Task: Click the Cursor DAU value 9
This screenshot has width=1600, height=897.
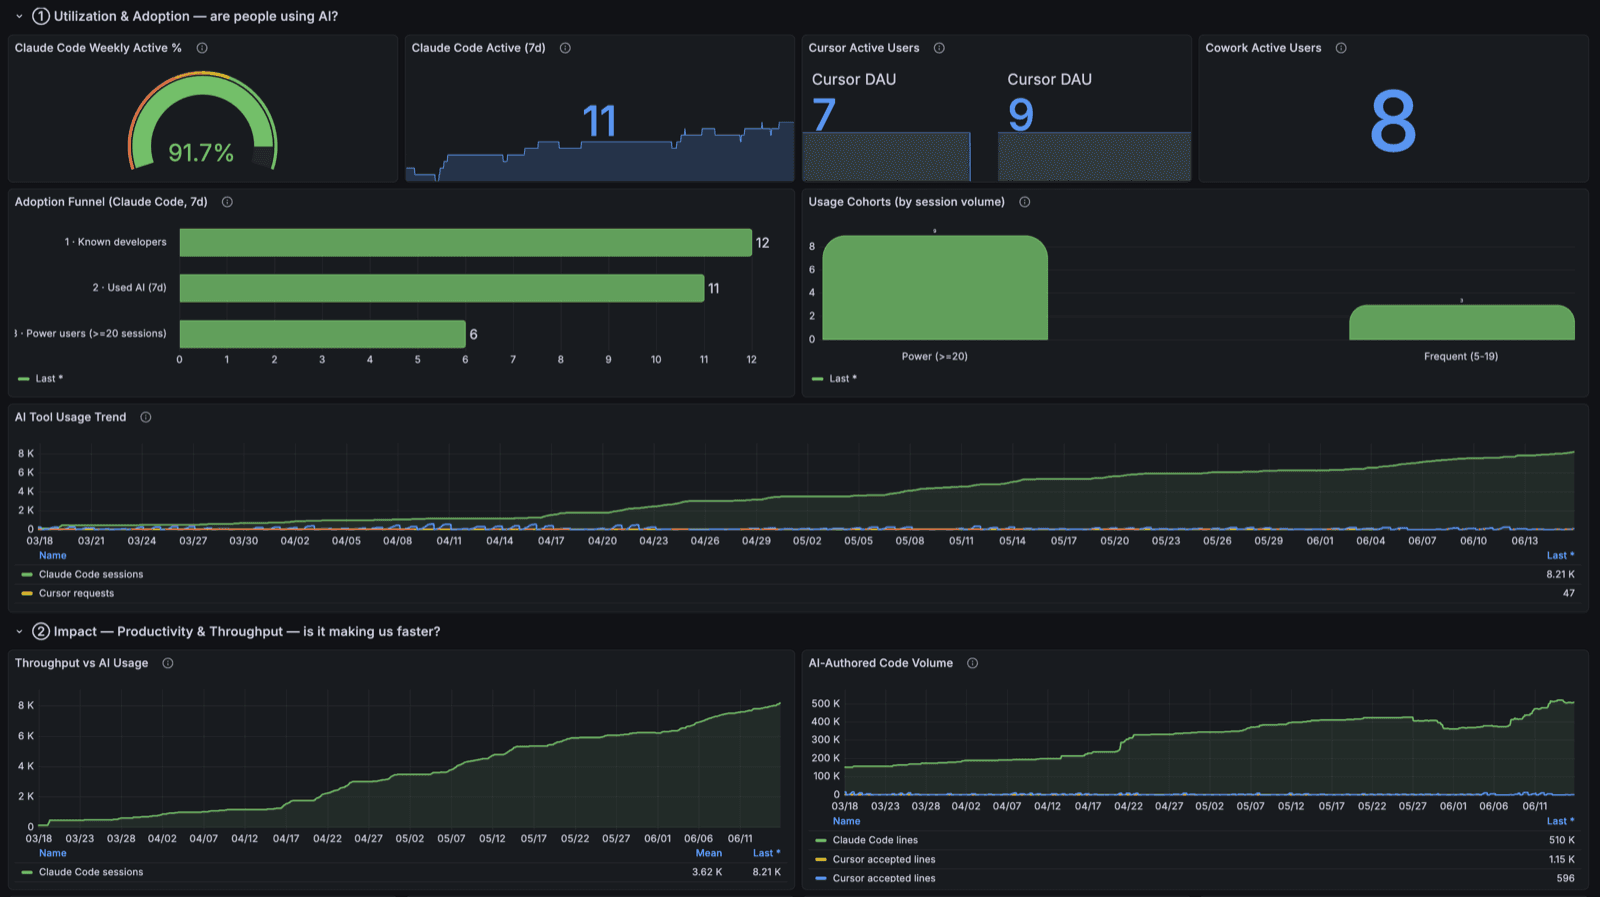Action: pyautogui.click(x=1021, y=114)
